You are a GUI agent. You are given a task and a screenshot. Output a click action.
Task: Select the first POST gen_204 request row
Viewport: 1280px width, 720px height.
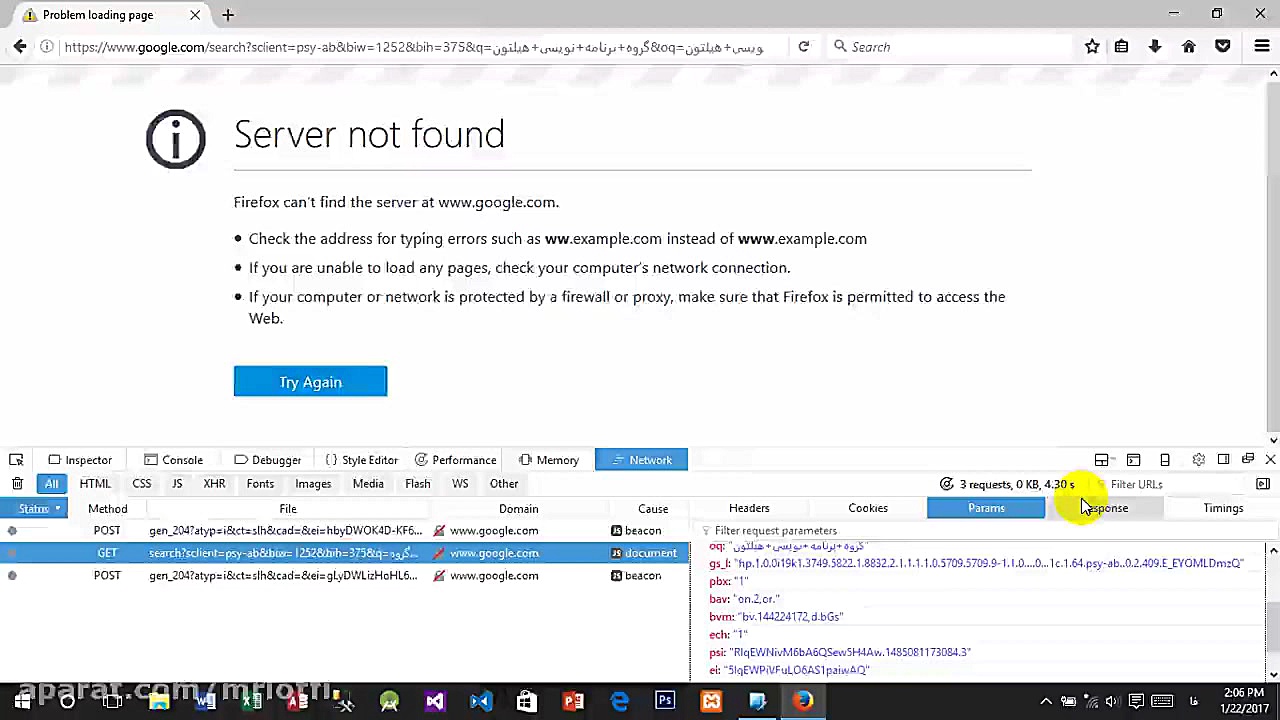345,531
